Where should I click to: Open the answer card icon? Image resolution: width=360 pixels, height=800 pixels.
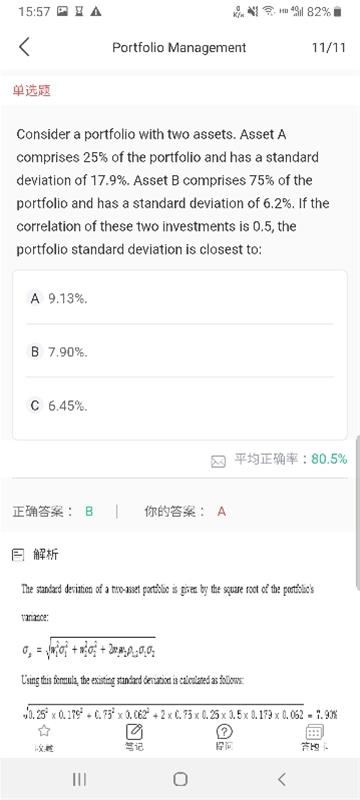click(314, 732)
